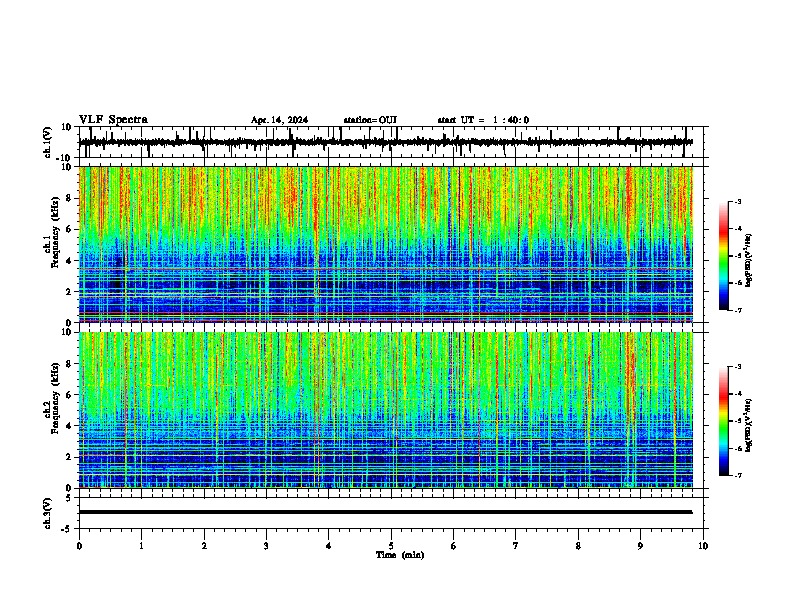Click the -5 tick on the ch.3 axis

click(x=67, y=529)
